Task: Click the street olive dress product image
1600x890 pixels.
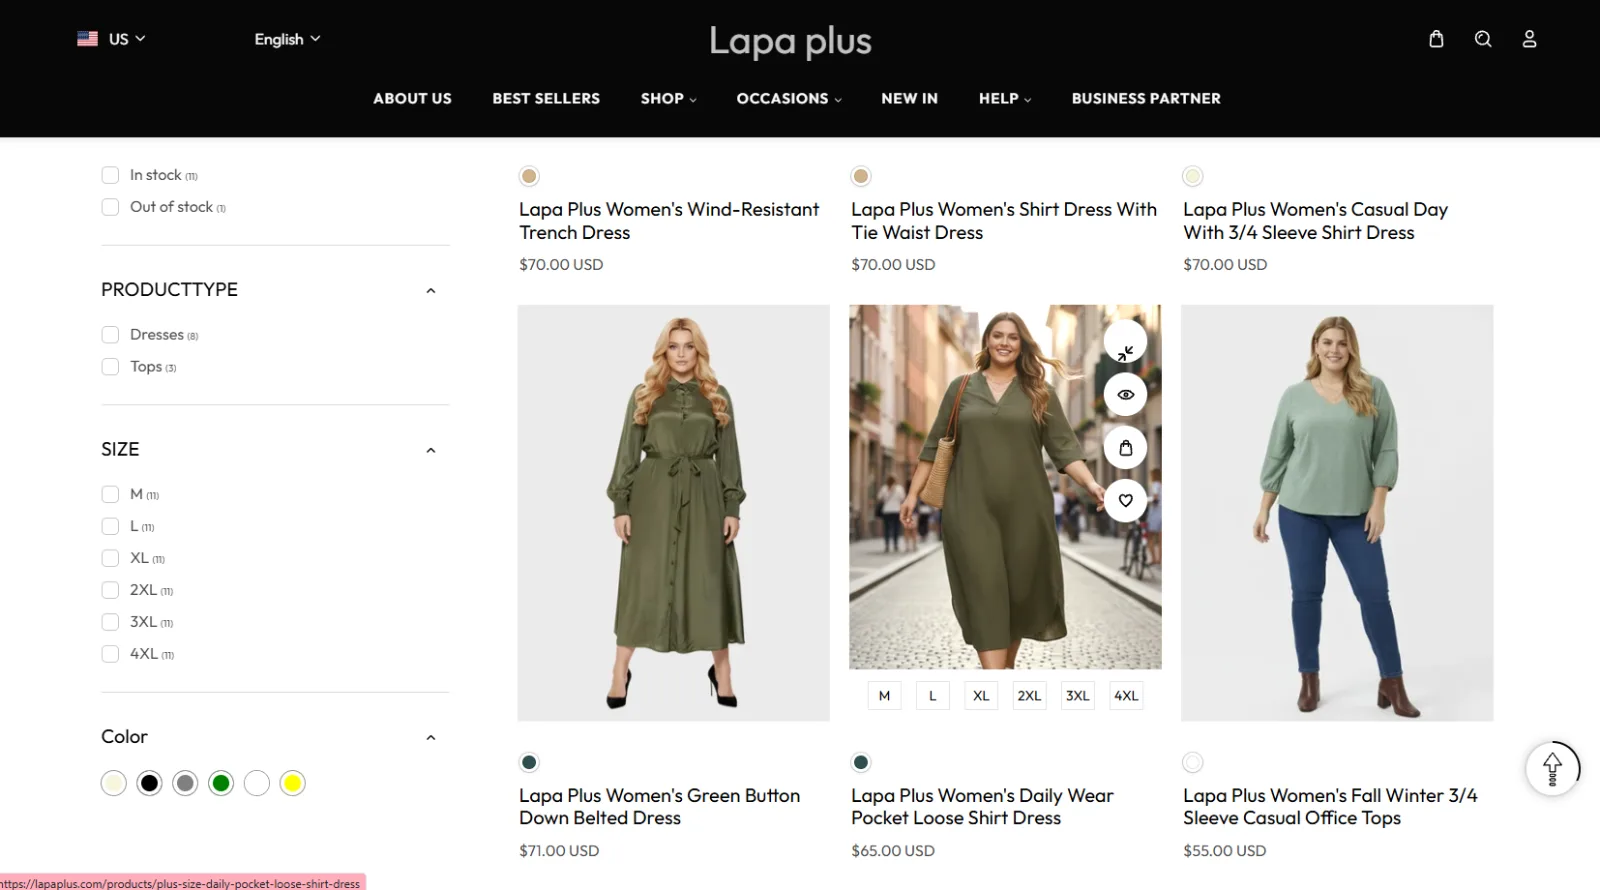Action: coord(1005,487)
